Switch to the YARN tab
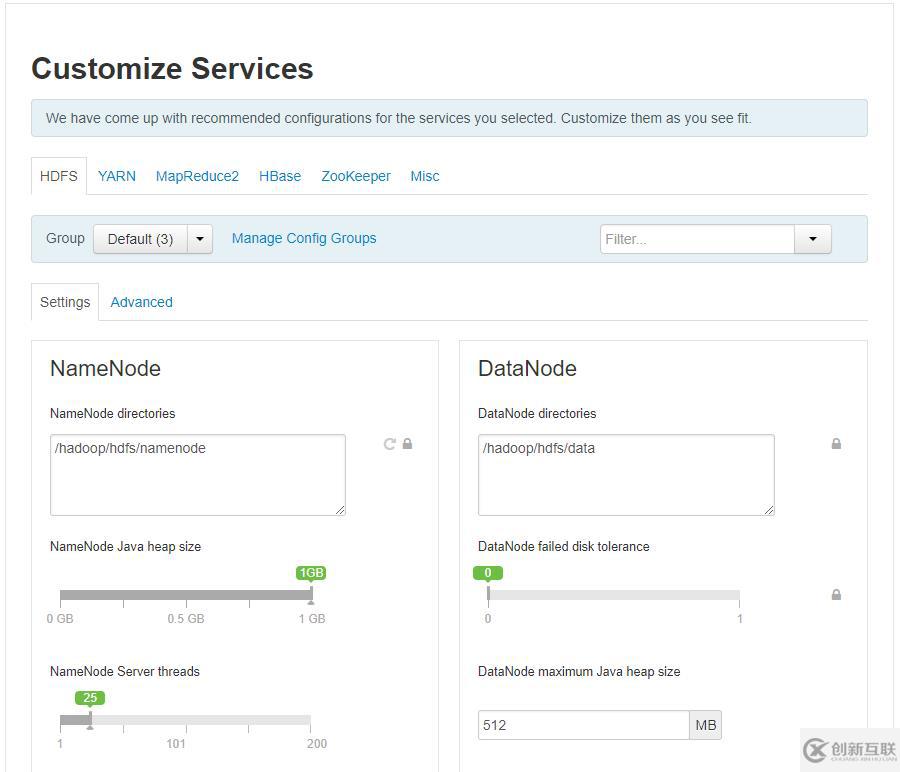Screen dimensions: 900x772 (x=117, y=176)
